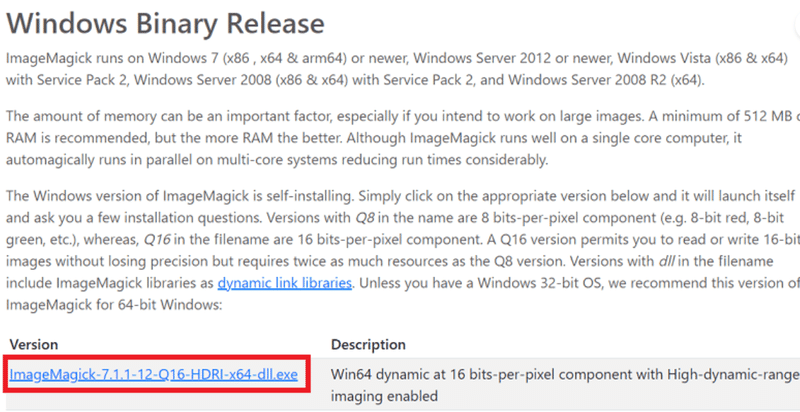Click the Description column header
Image resolution: width=800 pixels, height=412 pixels.
tap(368, 344)
